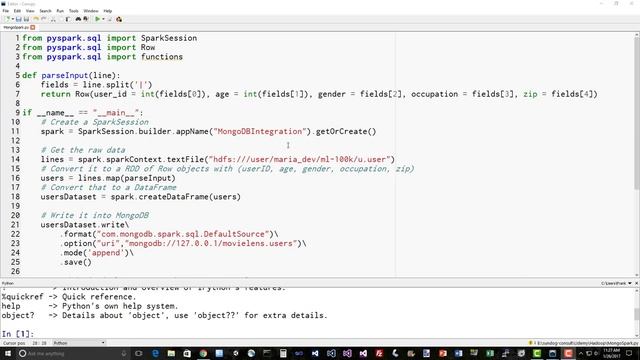Open the Run options dropdown arrow
Viewport: 640px width, 360px height.
point(103,19)
